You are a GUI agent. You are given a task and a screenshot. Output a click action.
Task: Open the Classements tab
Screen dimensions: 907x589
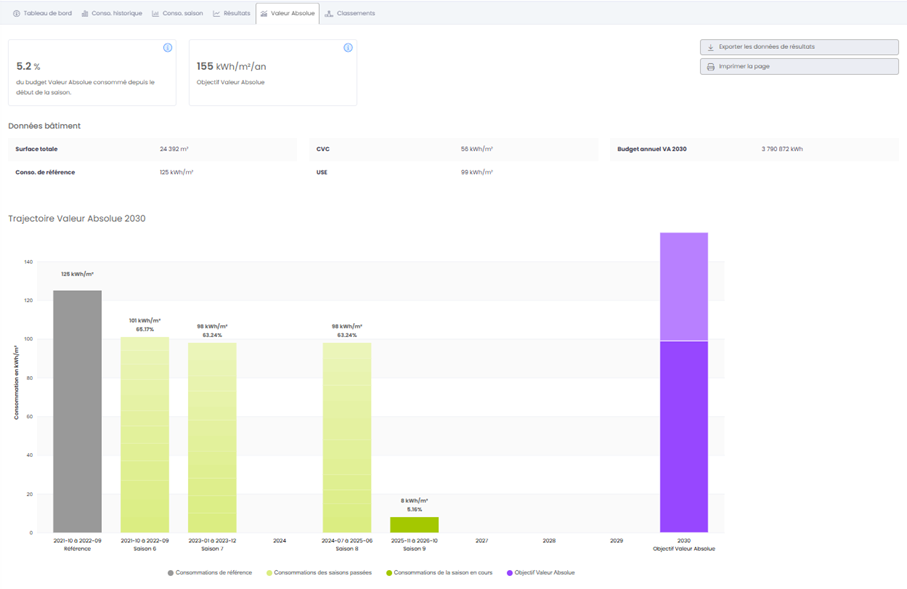pos(350,14)
